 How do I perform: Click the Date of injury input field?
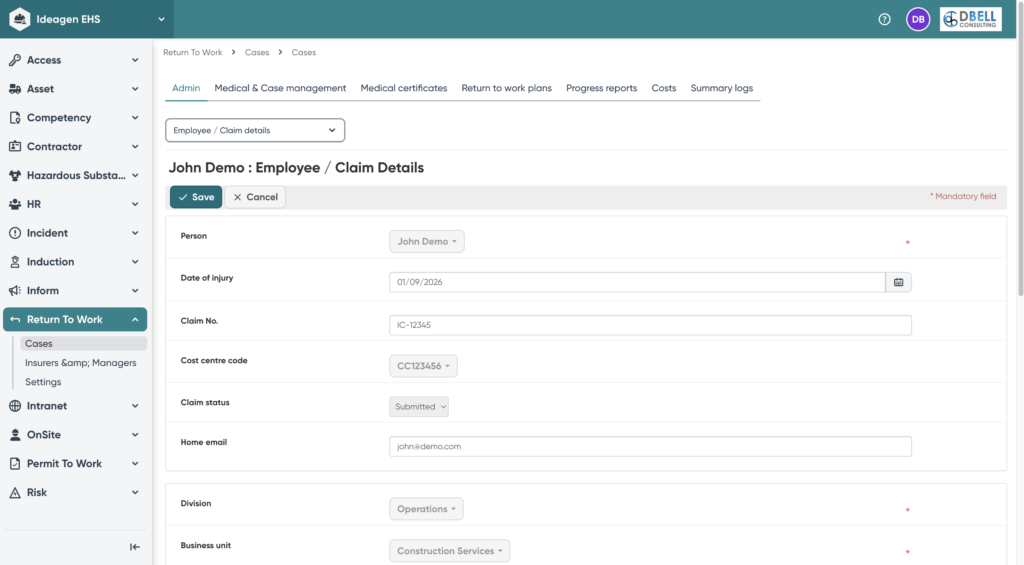point(637,282)
